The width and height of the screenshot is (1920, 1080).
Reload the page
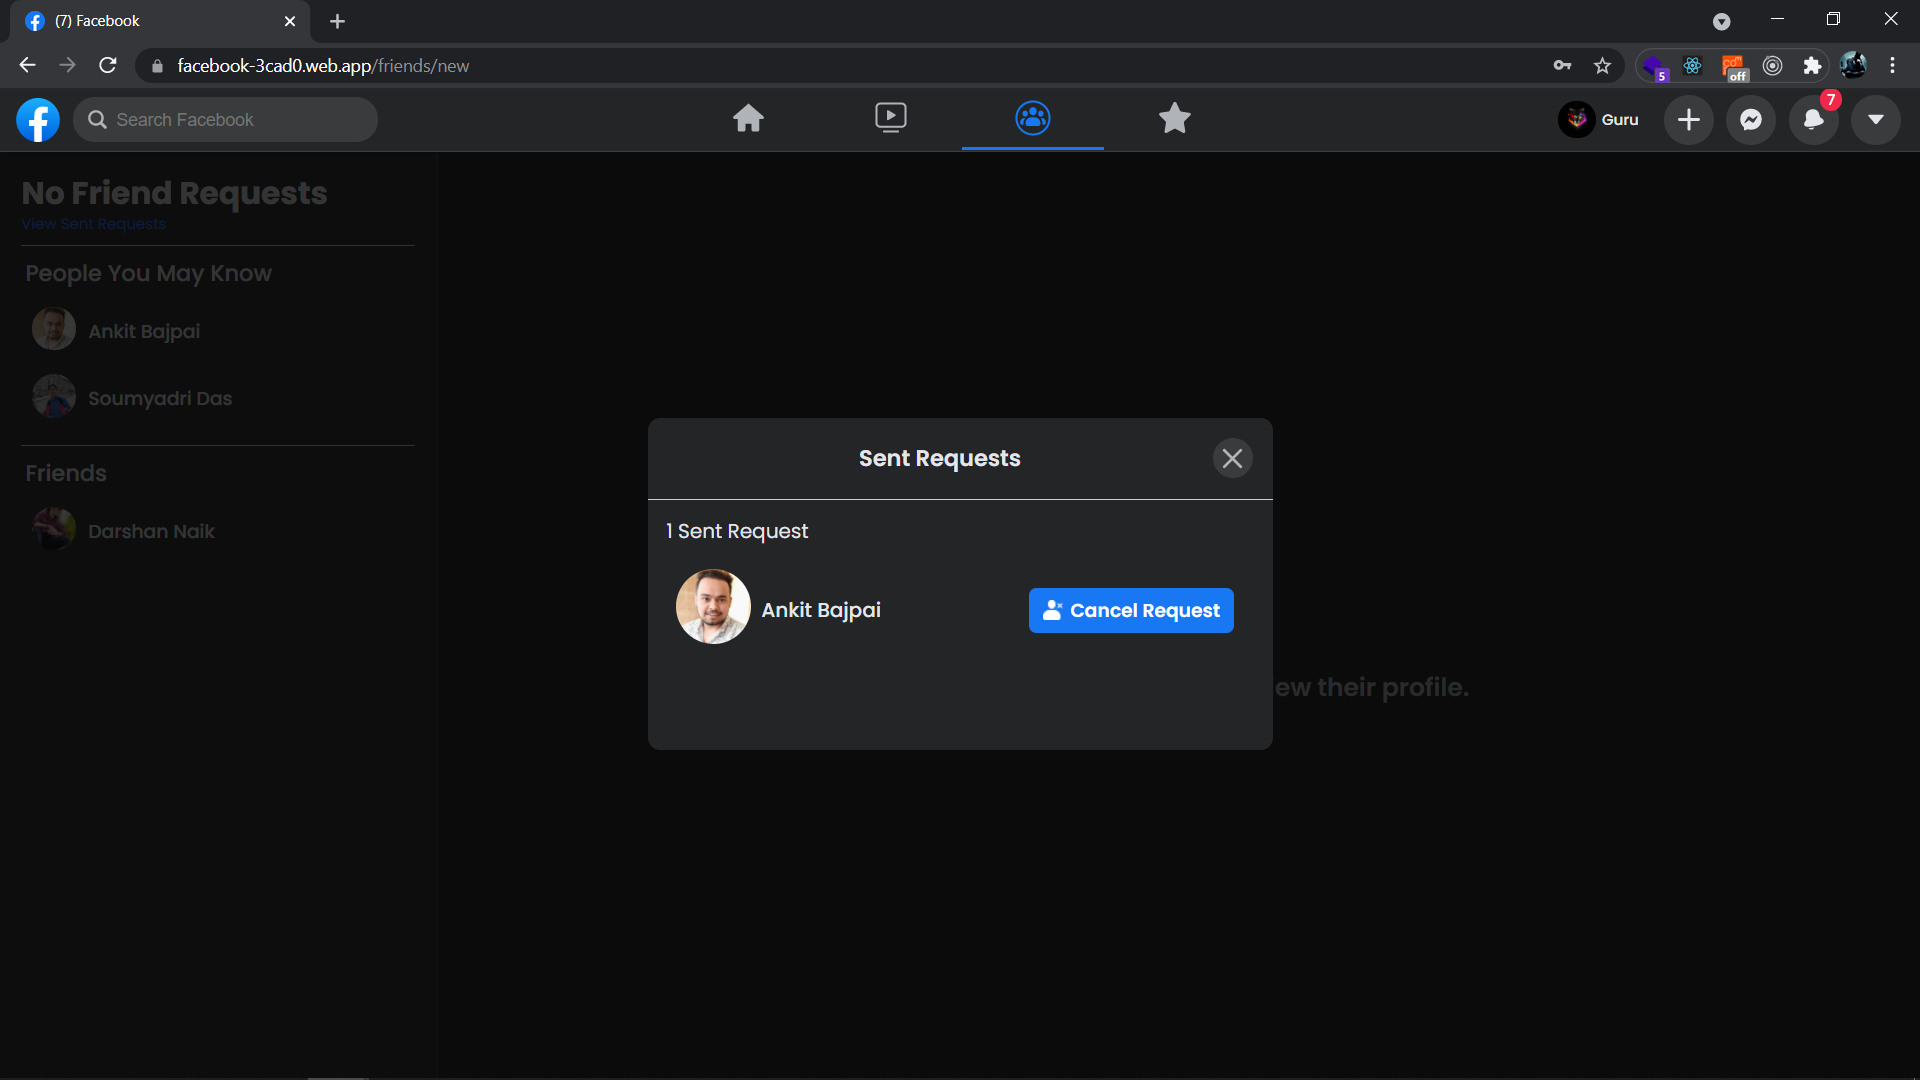click(x=108, y=65)
